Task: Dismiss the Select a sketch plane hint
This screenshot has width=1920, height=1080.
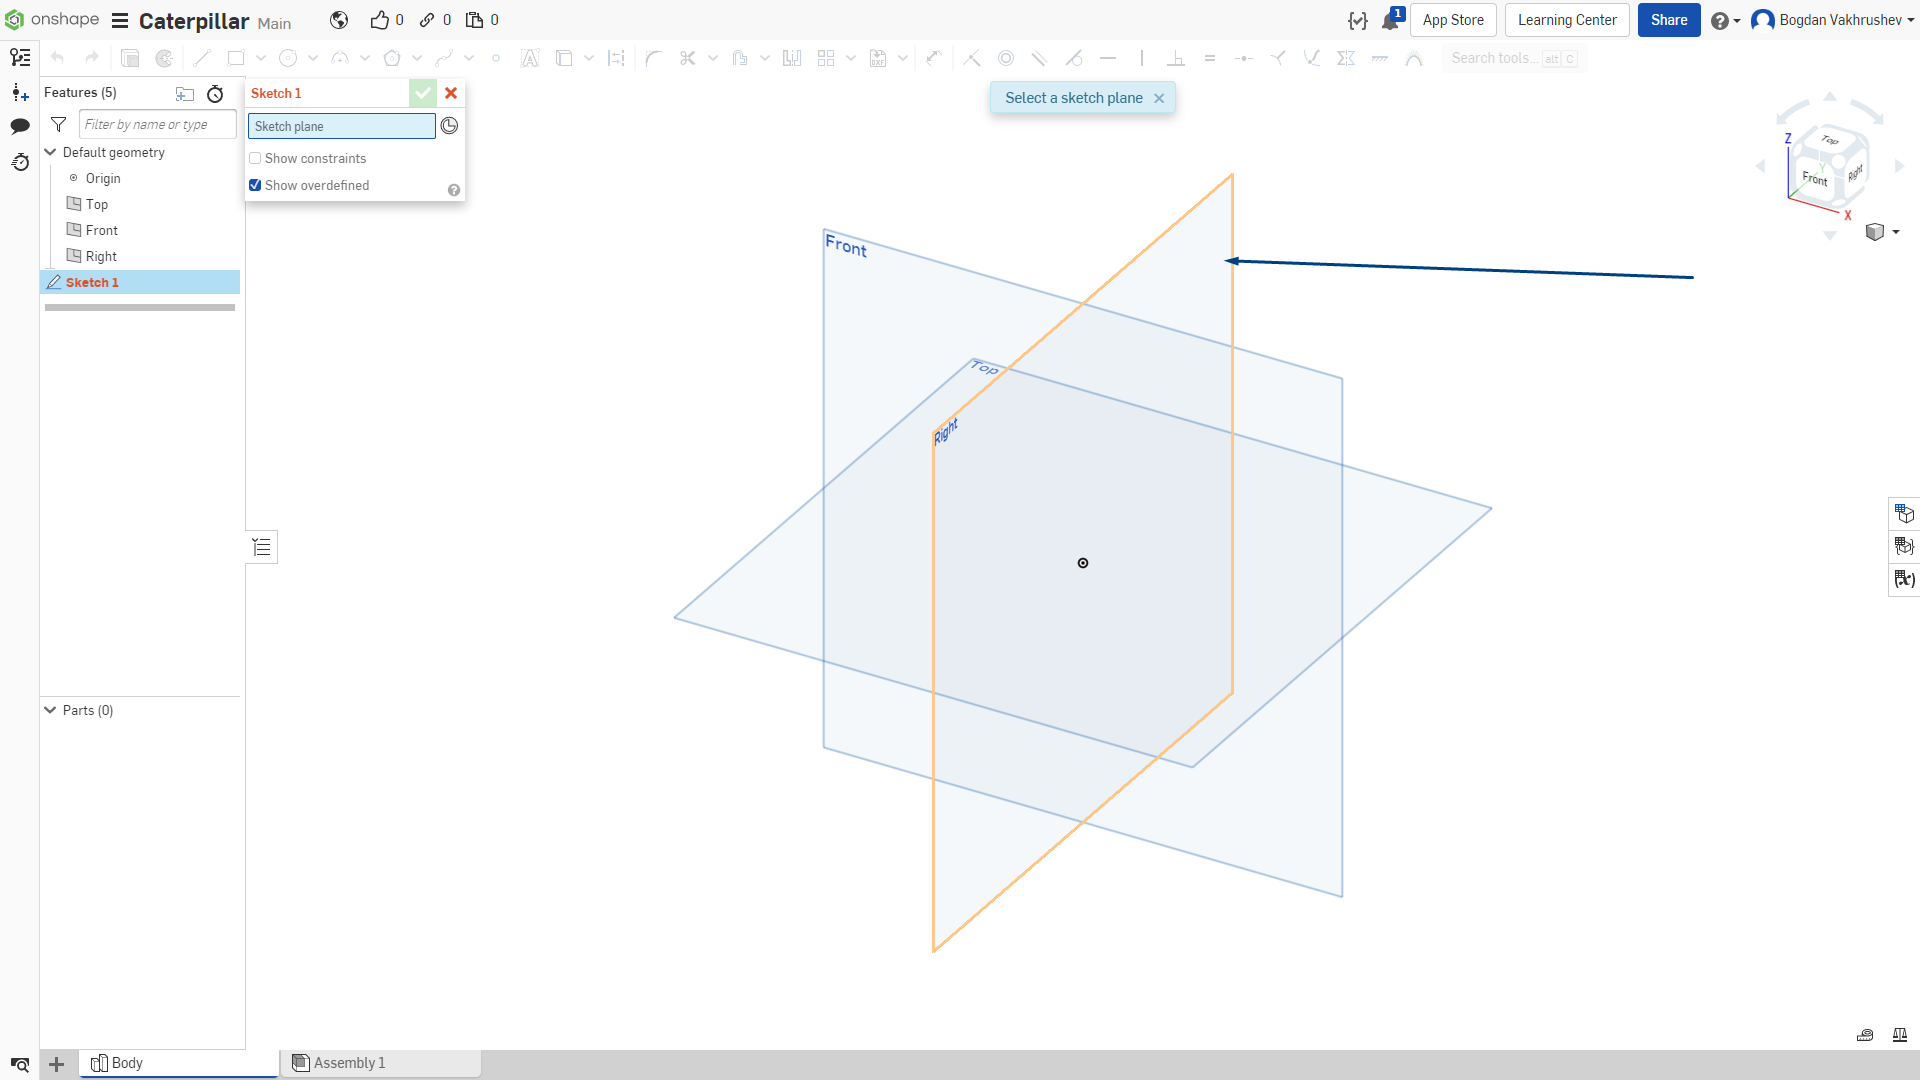Action: coord(1159,98)
